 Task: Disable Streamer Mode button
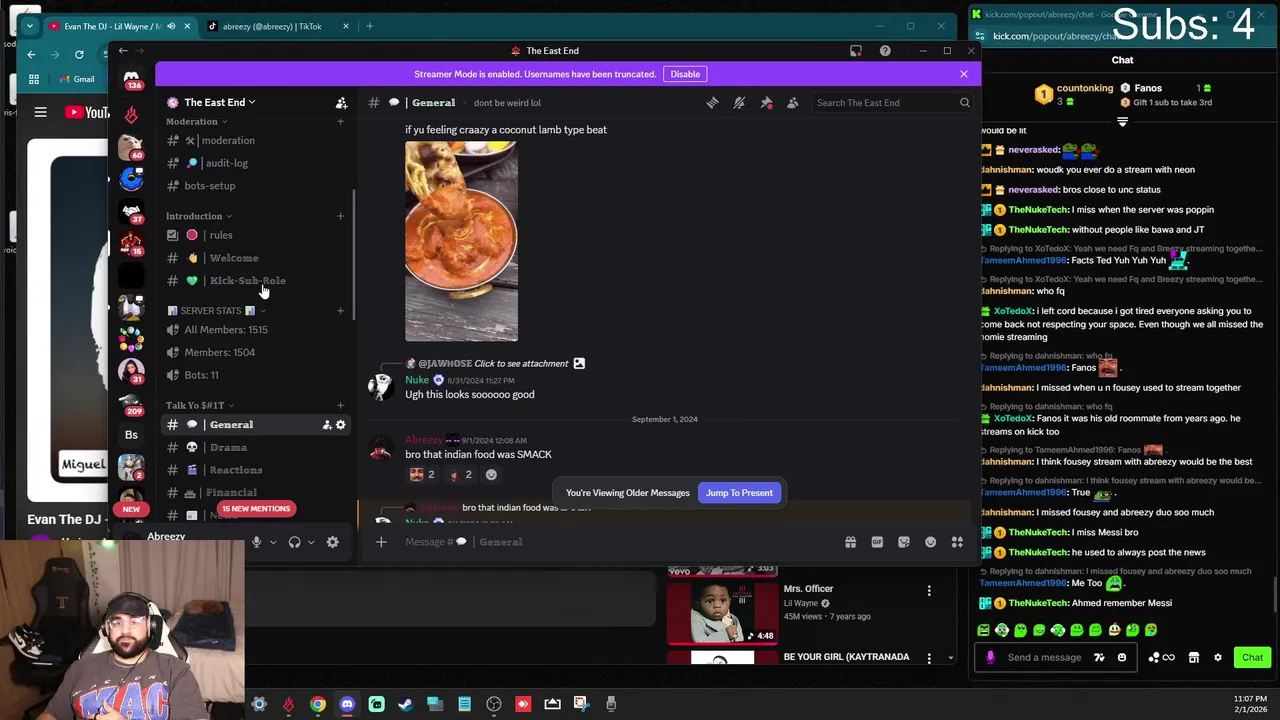point(685,74)
